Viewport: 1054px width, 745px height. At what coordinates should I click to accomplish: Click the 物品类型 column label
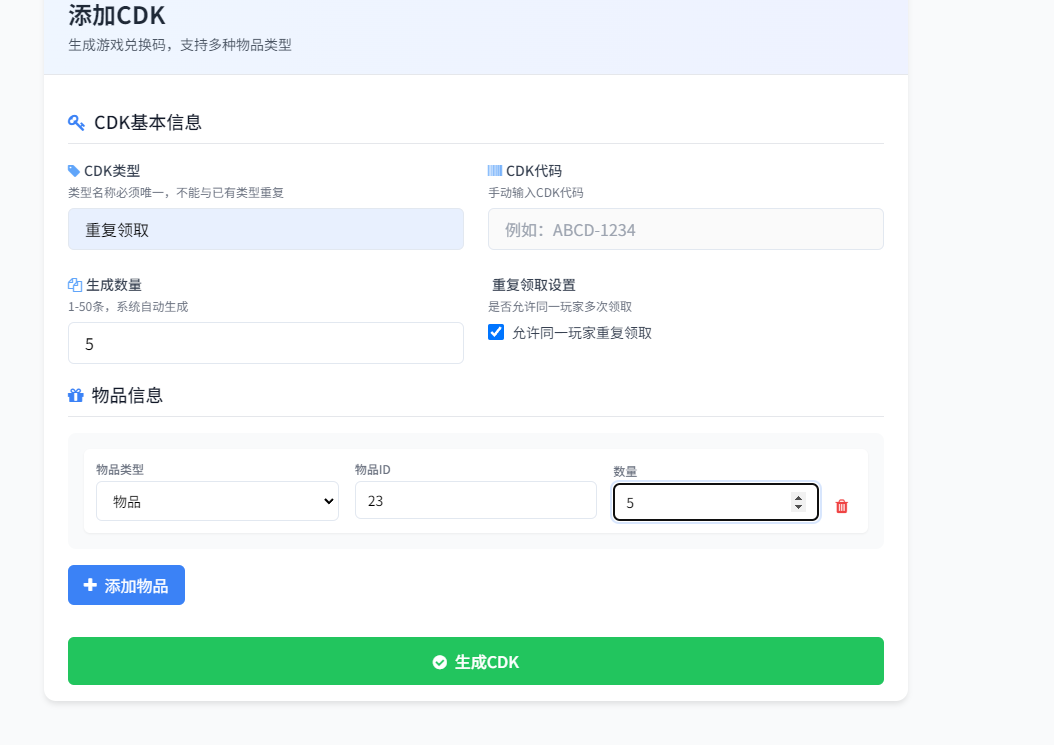pos(120,469)
